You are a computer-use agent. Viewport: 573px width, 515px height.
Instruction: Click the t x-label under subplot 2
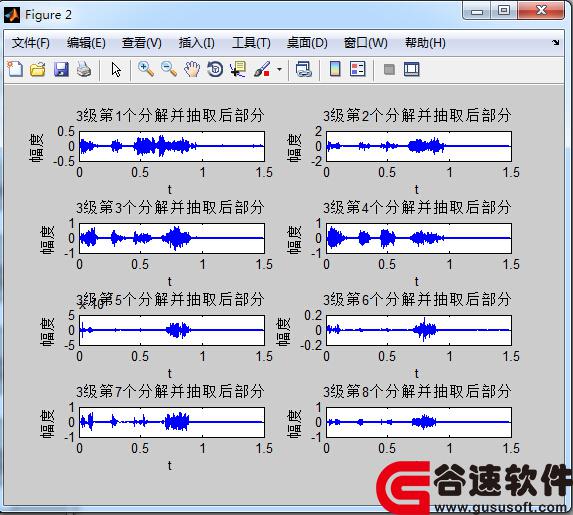click(x=417, y=189)
